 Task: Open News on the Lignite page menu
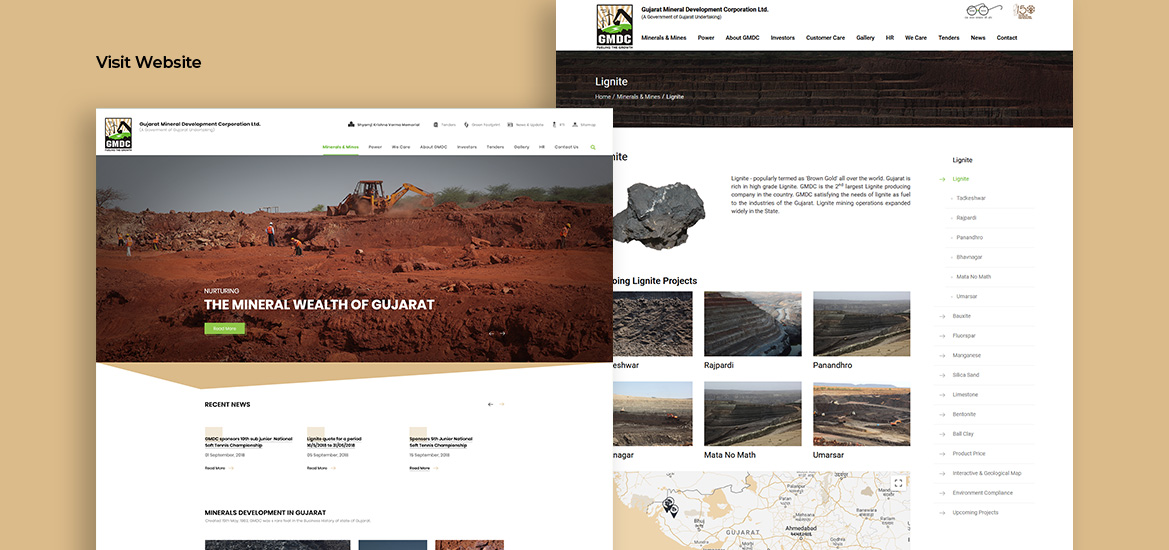(x=978, y=37)
